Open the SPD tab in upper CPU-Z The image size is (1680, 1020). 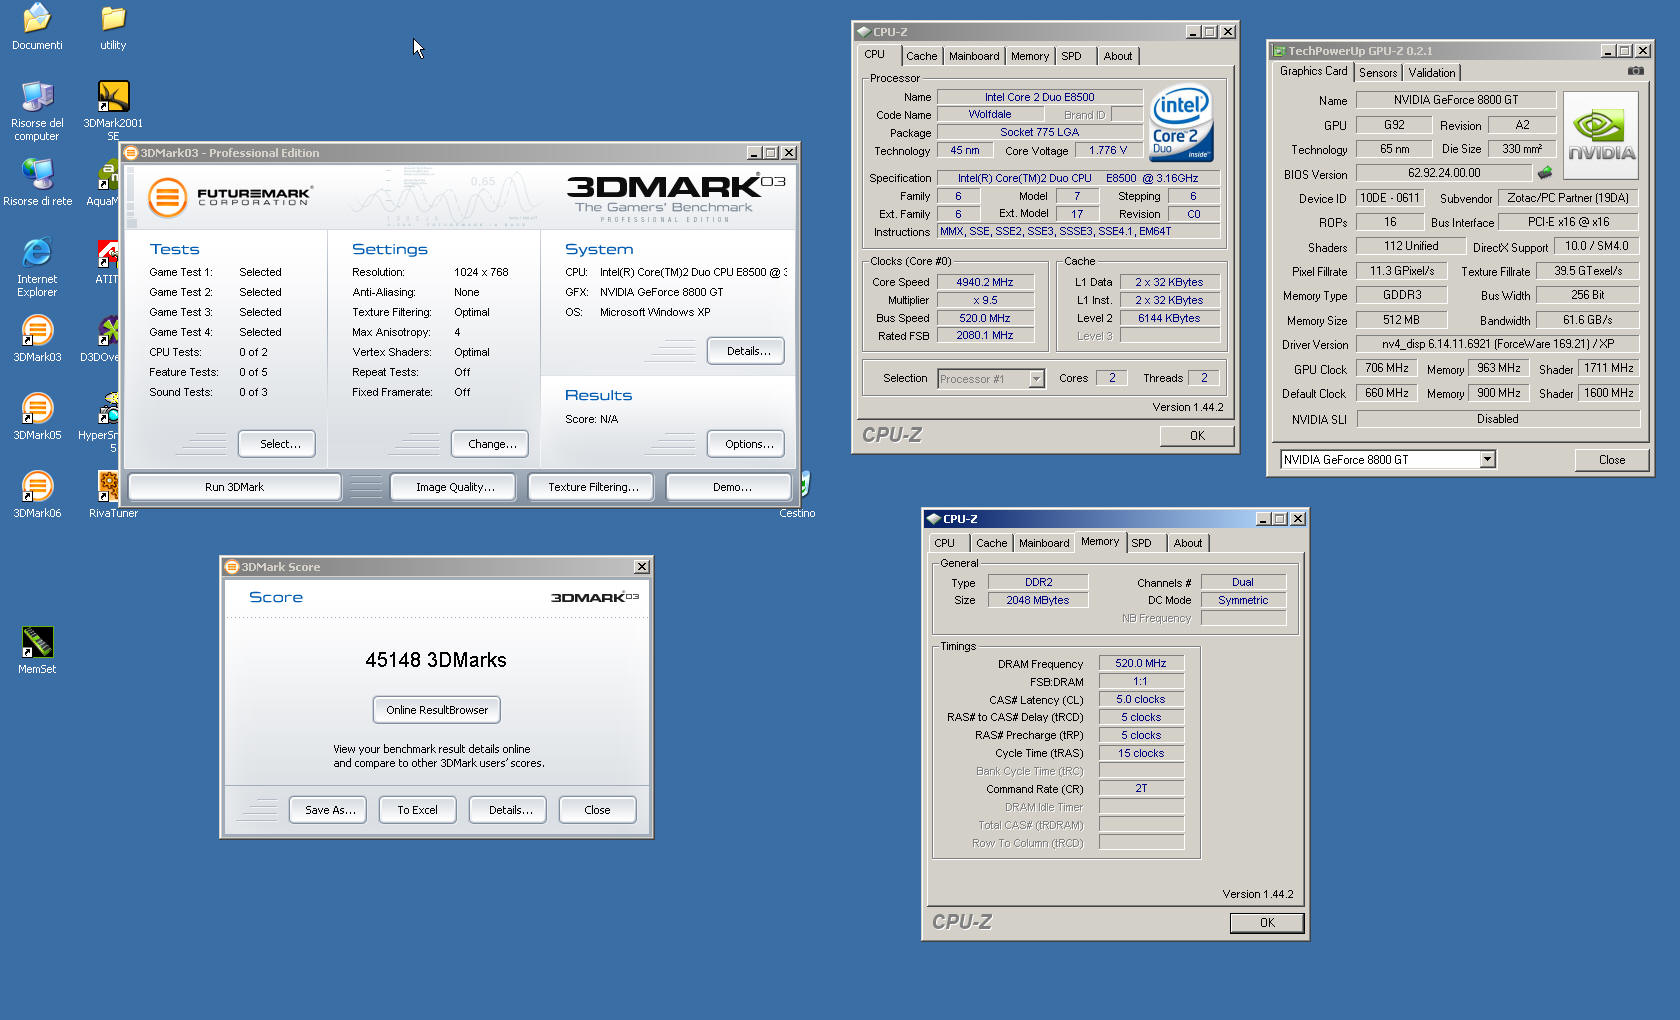[1071, 57]
